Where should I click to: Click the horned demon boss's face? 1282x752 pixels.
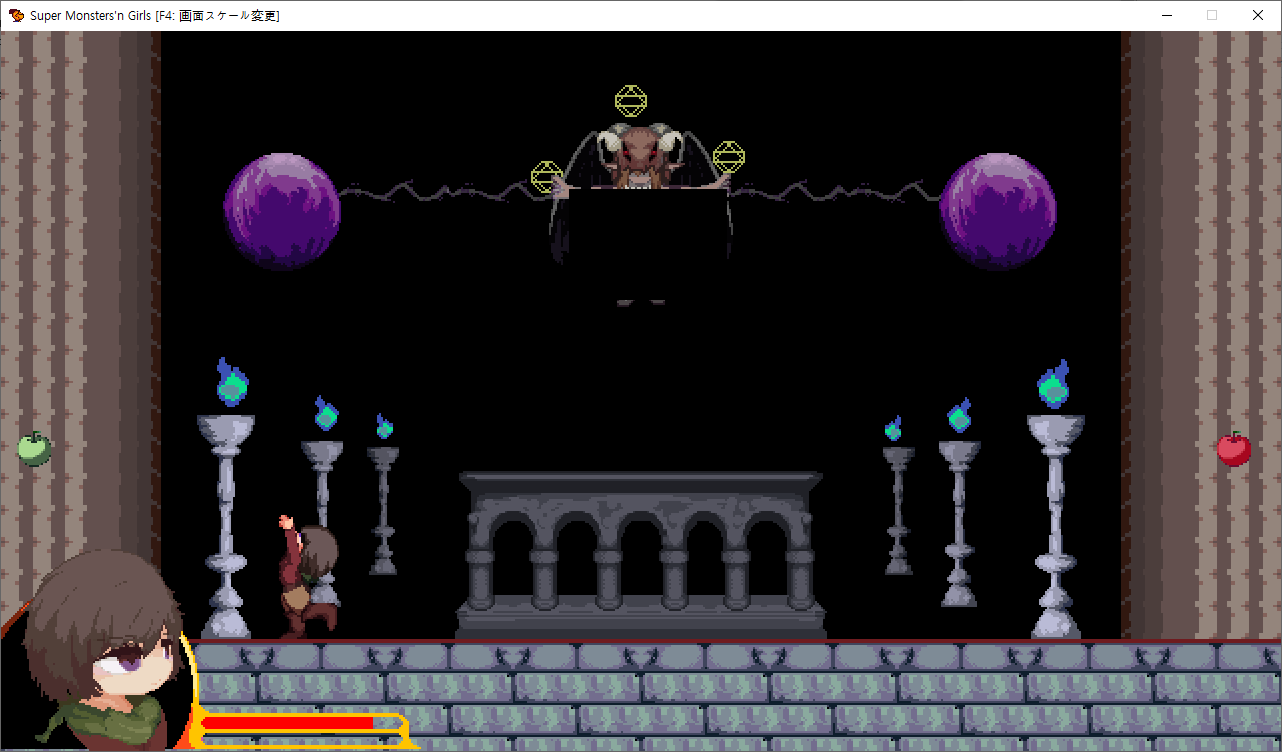coord(639,156)
